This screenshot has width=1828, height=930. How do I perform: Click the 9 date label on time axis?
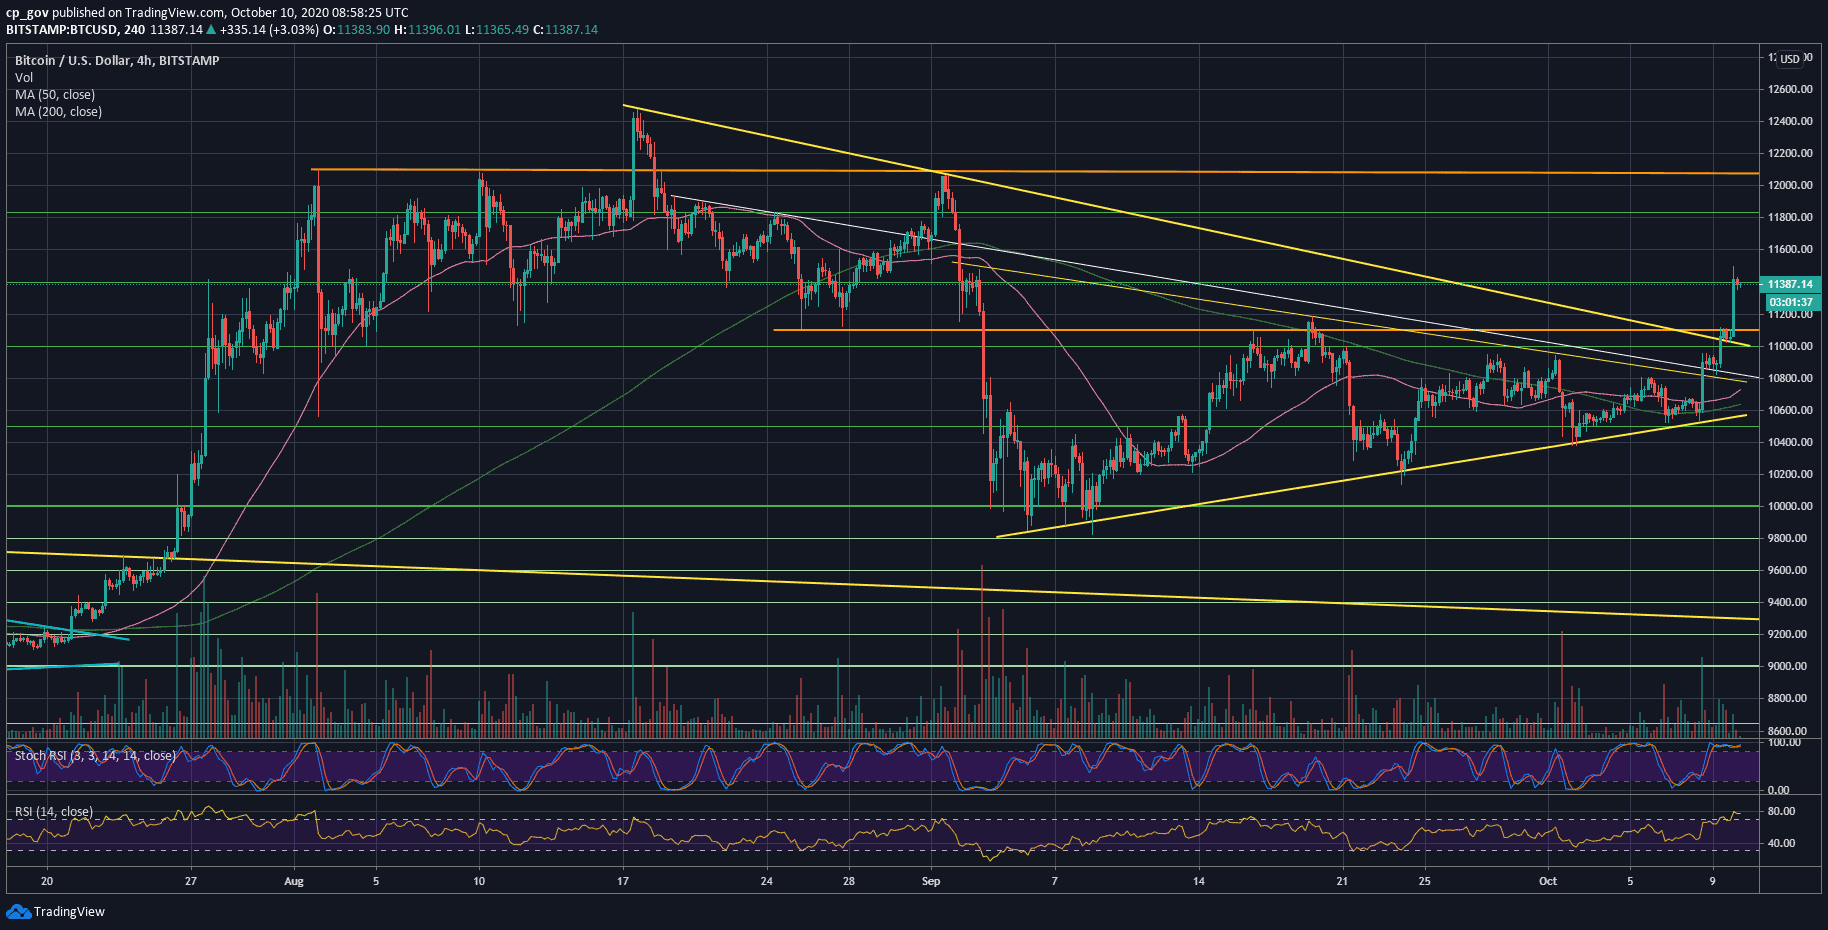pos(1712,881)
